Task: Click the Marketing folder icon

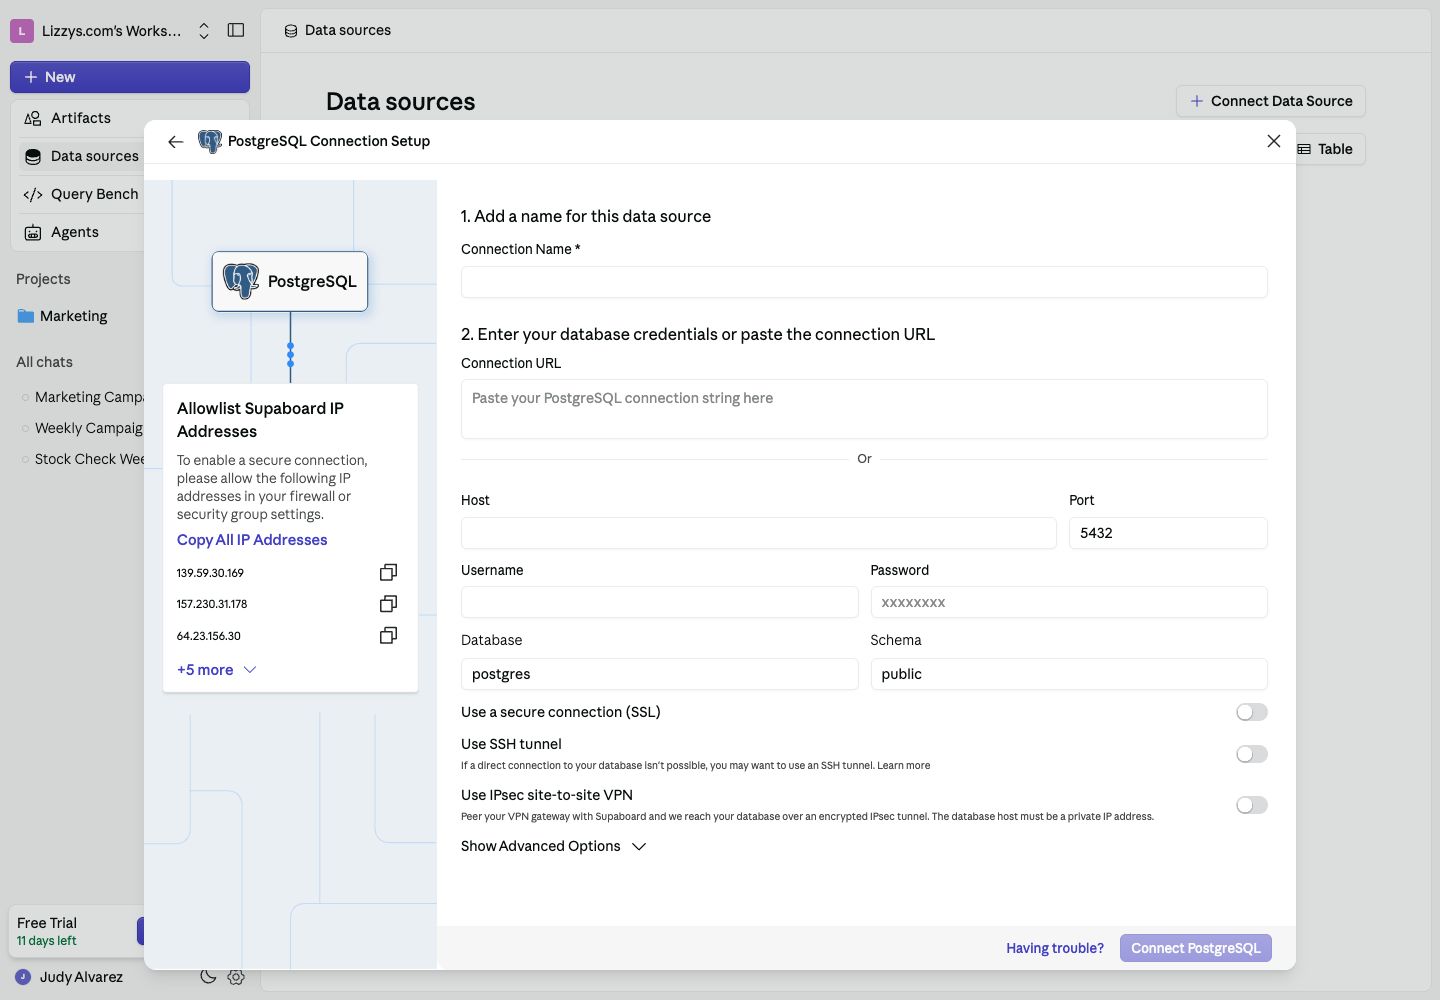Action: coord(26,316)
